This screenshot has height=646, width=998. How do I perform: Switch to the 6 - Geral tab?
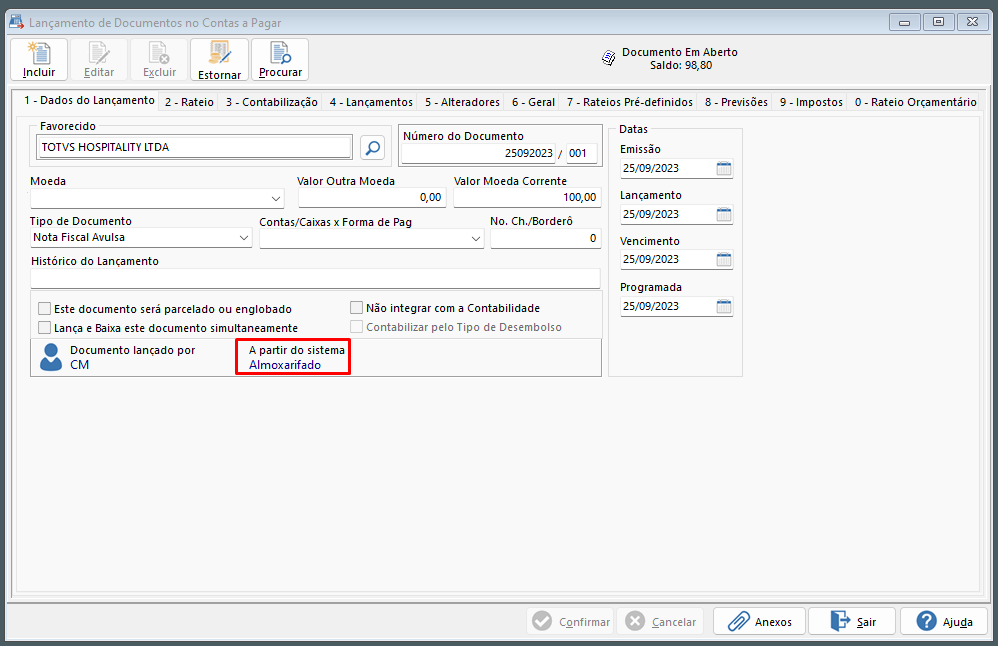pyautogui.click(x=533, y=102)
